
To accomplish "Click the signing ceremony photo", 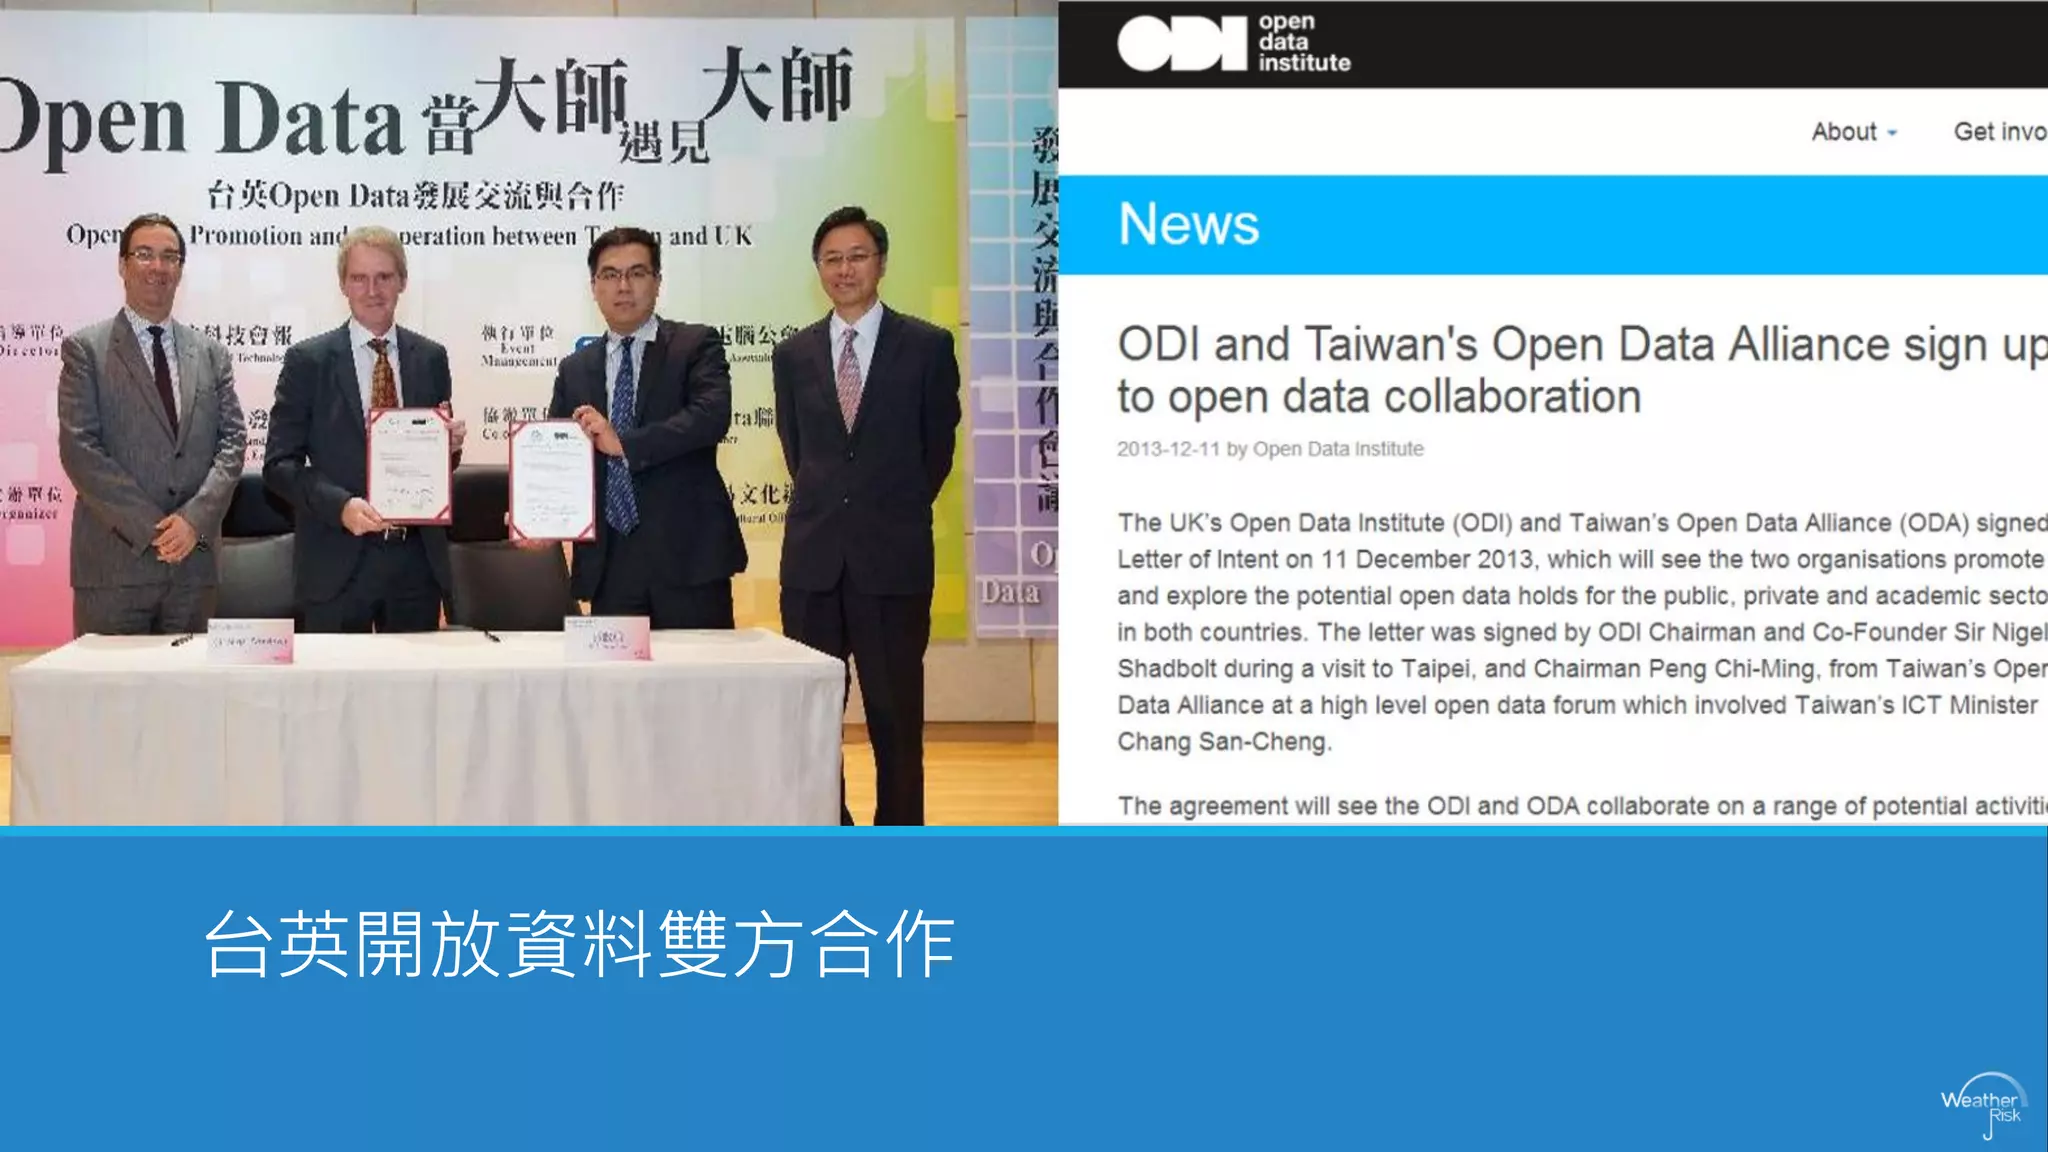I will tap(529, 413).
